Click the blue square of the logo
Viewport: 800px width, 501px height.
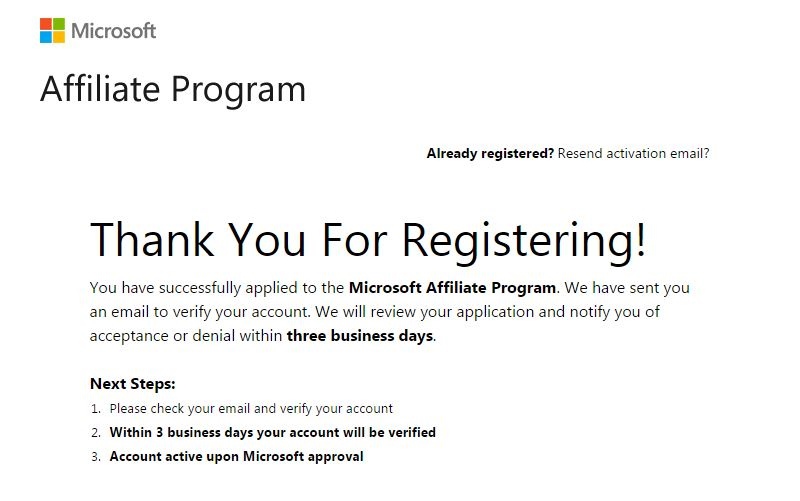46,37
